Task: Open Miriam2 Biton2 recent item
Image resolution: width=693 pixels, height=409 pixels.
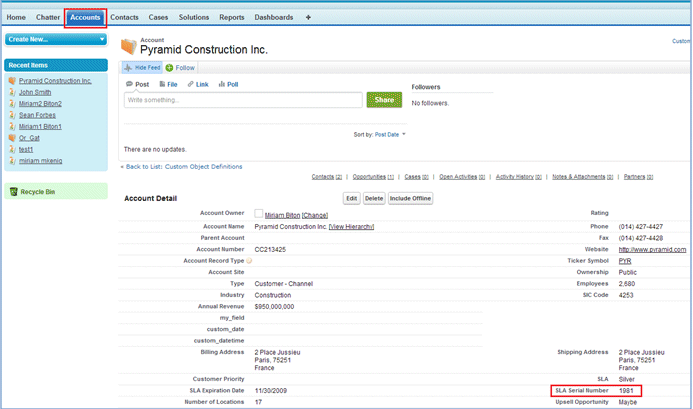Action: click(40, 104)
